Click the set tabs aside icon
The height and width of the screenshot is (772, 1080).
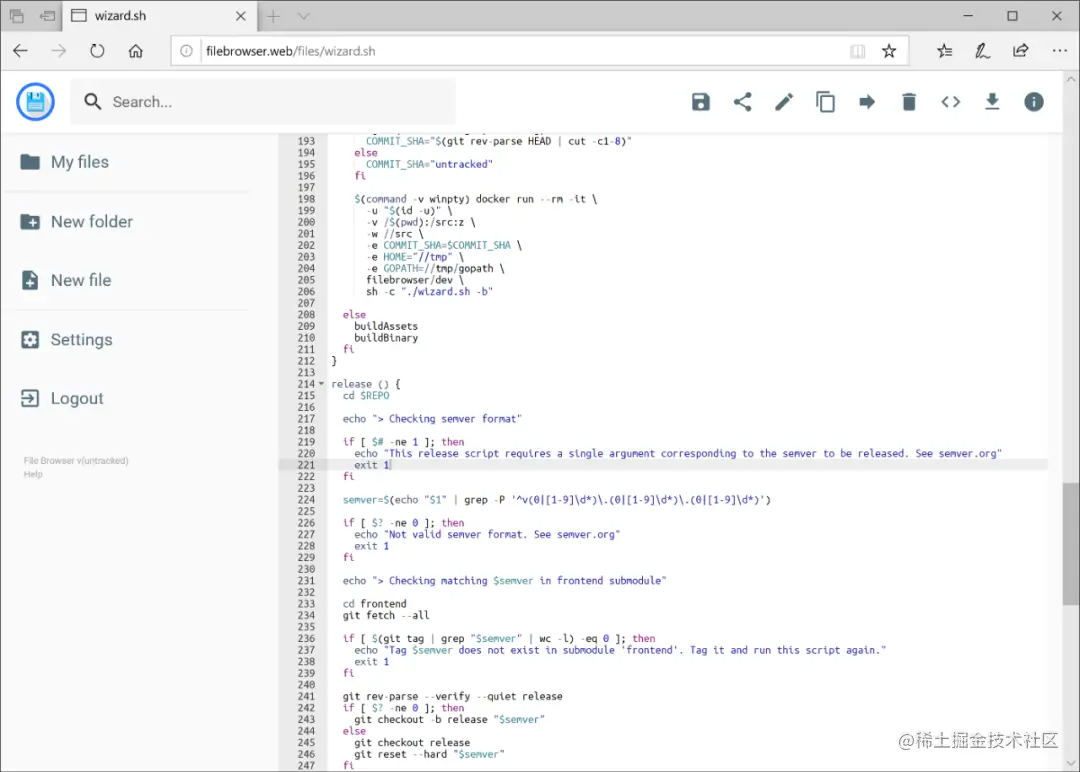(x=48, y=16)
